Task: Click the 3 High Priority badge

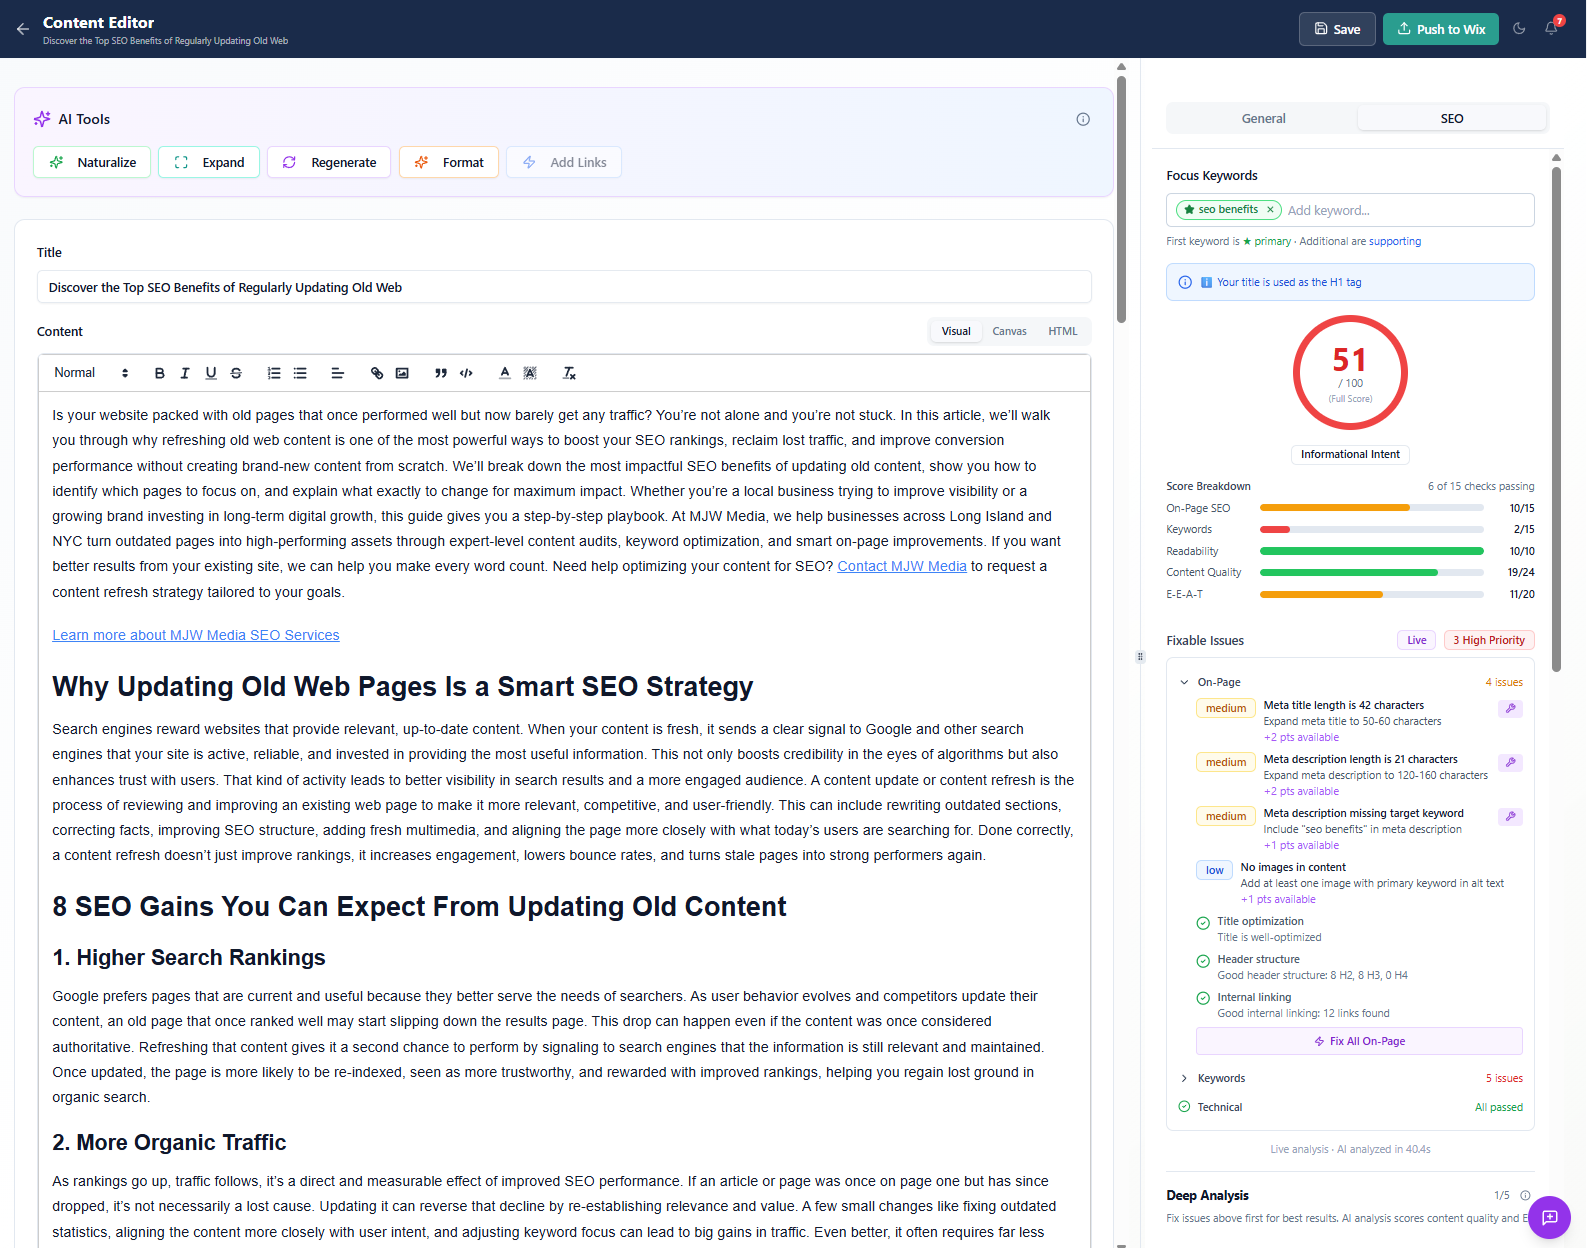Action: pos(1489,640)
